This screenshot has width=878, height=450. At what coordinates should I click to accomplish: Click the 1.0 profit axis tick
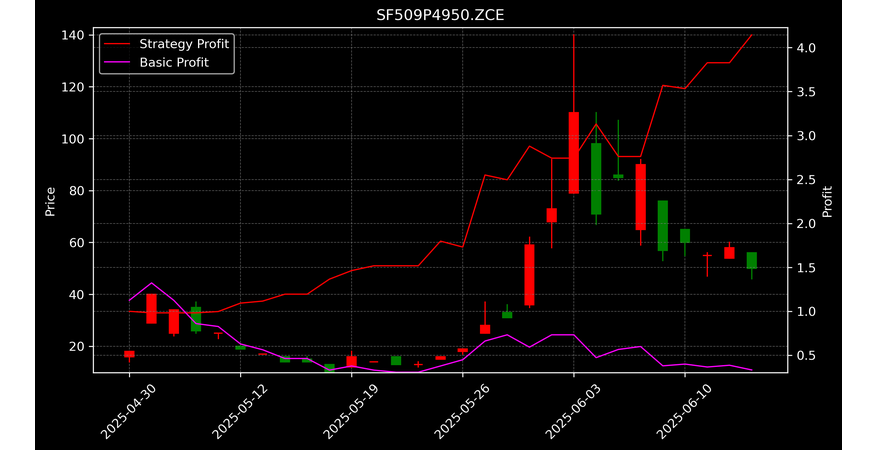pyautogui.click(x=806, y=312)
